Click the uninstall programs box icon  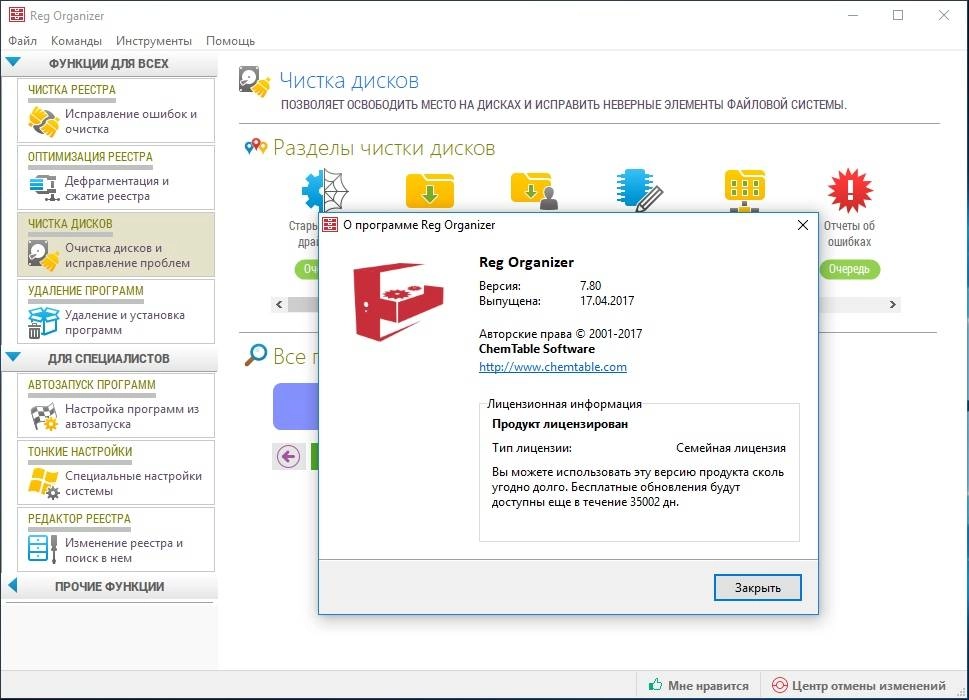(43, 322)
